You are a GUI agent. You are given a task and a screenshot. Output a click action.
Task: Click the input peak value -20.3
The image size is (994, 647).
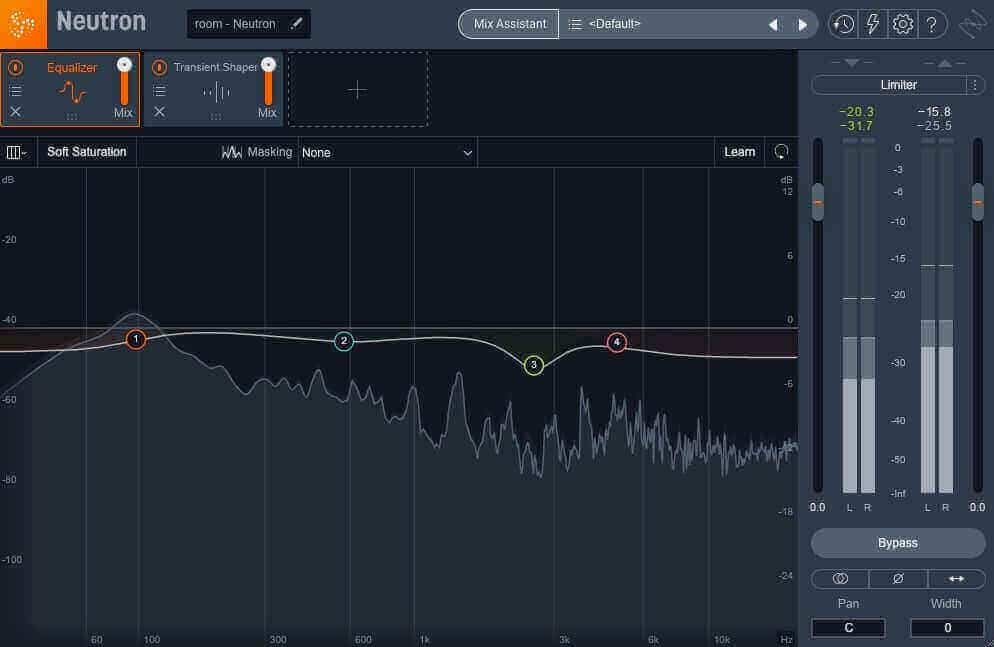point(856,112)
